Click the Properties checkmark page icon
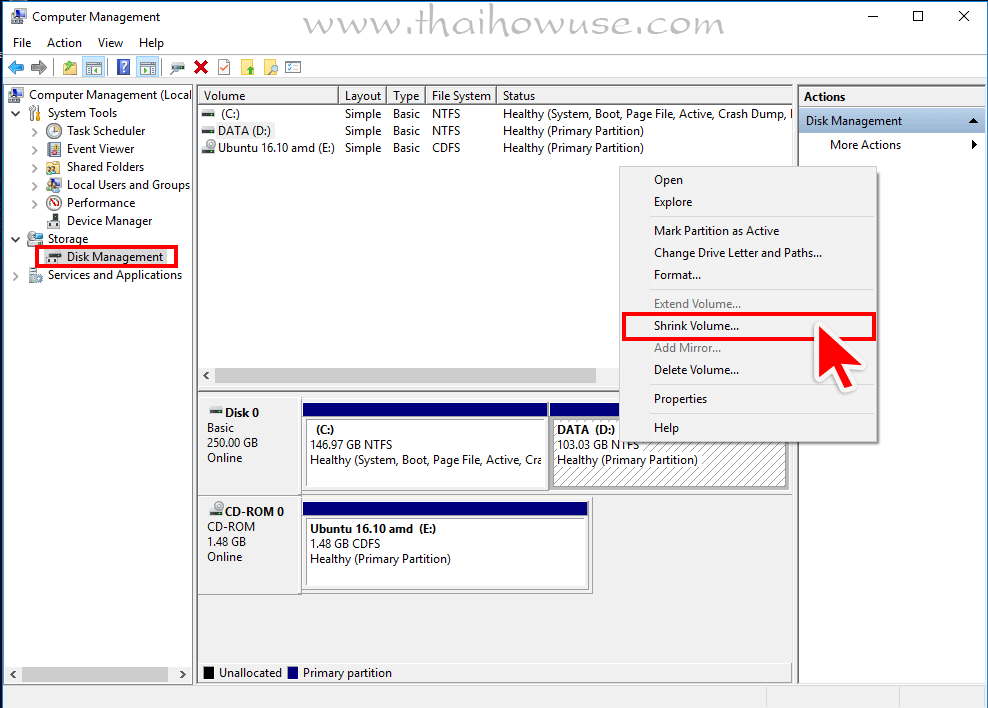Image resolution: width=988 pixels, height=708 pixels. (224, 67)
